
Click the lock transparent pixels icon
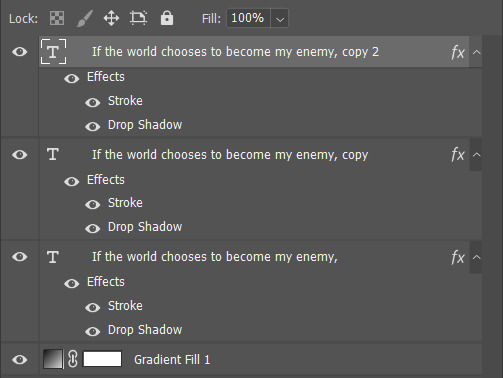[x=57, y=18]
